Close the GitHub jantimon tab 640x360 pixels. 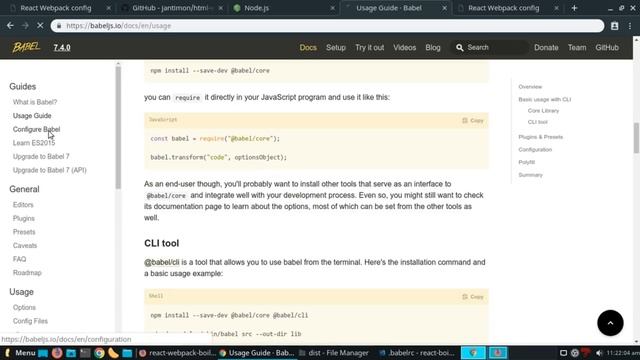[x=220, y=8]
